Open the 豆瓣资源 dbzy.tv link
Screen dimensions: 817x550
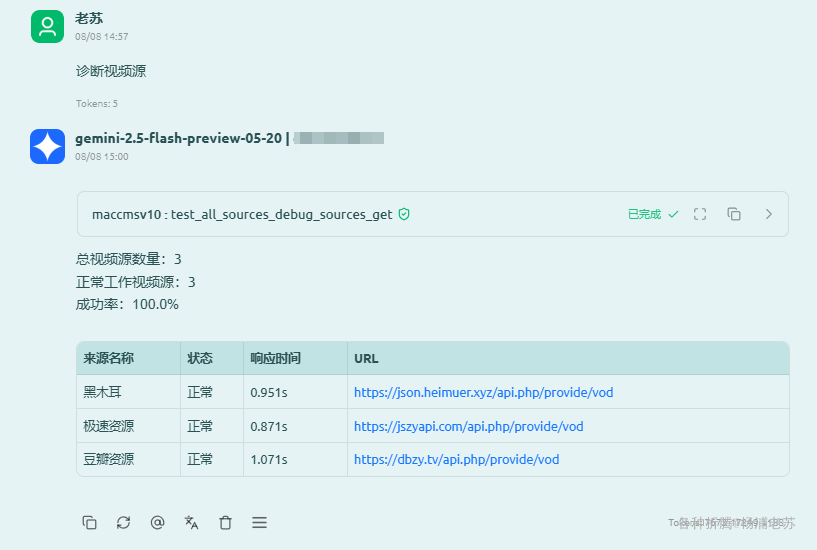pos(456,459)
